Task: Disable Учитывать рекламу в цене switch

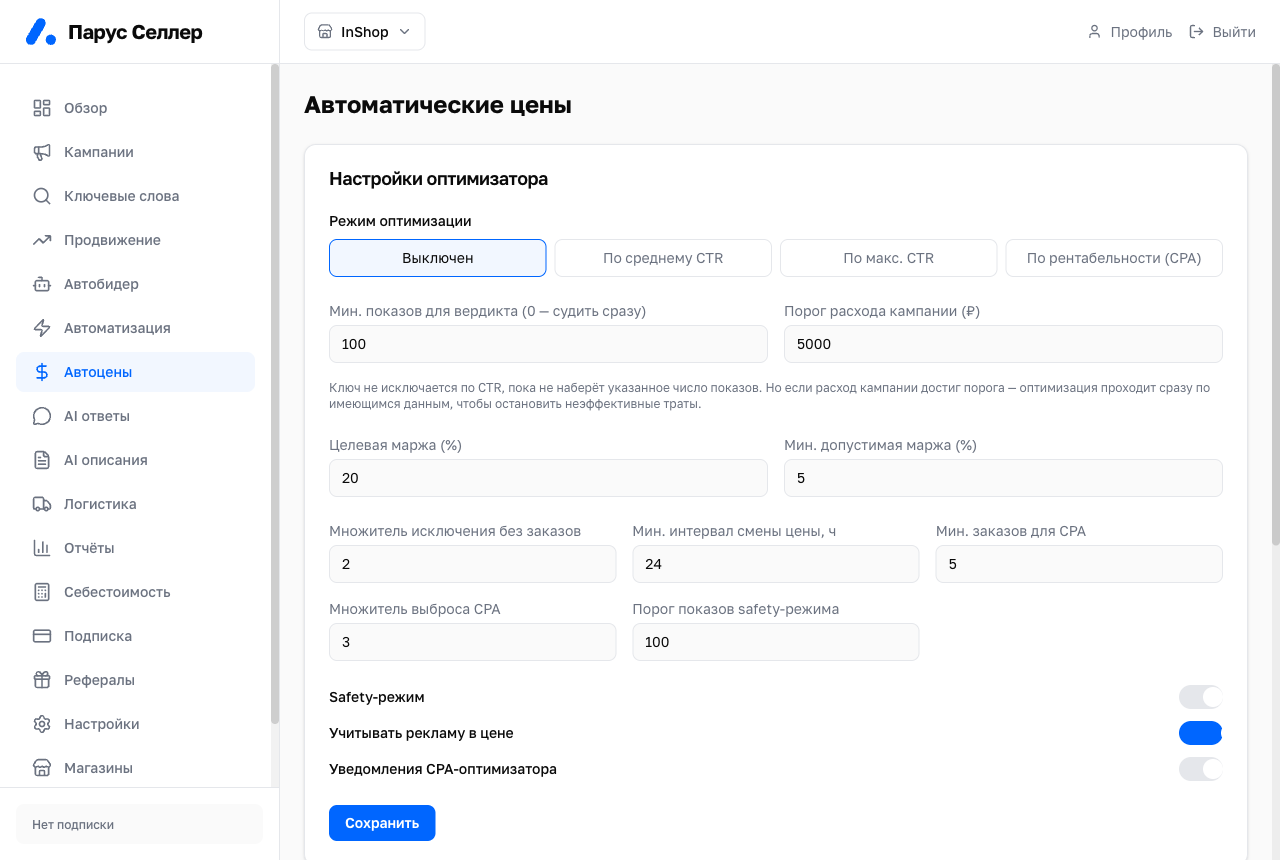Action: tap(1201, 733)
